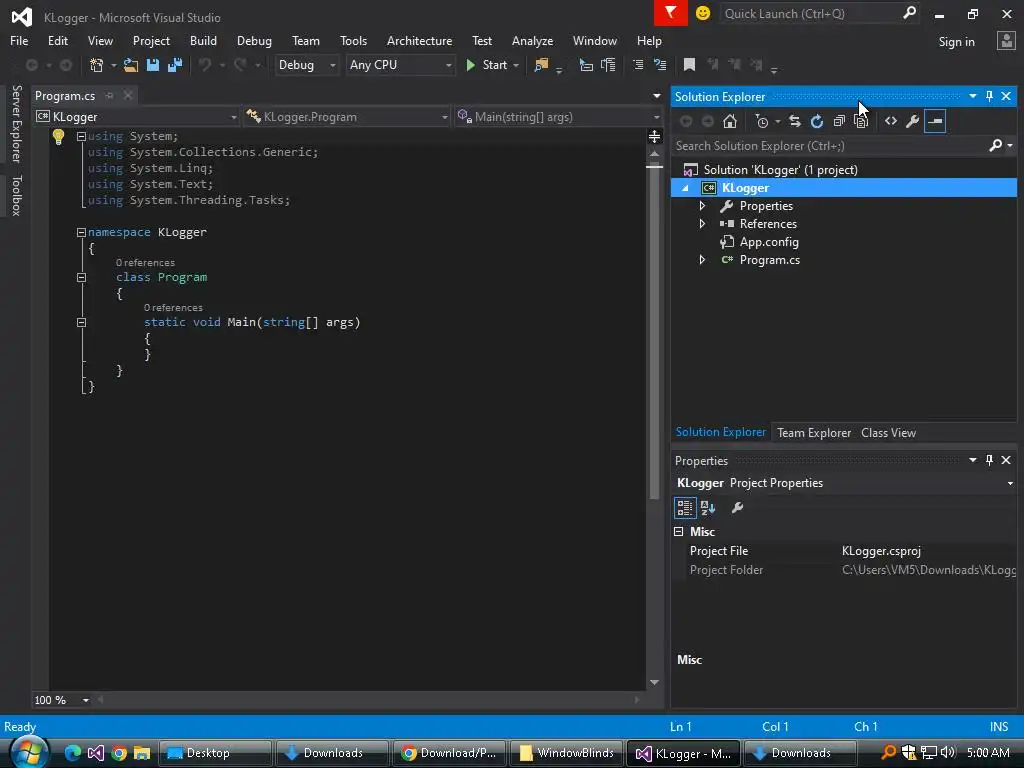1024x768 pixels.
Task: Click the red notifications flag icon
Action: click(671, 13)
